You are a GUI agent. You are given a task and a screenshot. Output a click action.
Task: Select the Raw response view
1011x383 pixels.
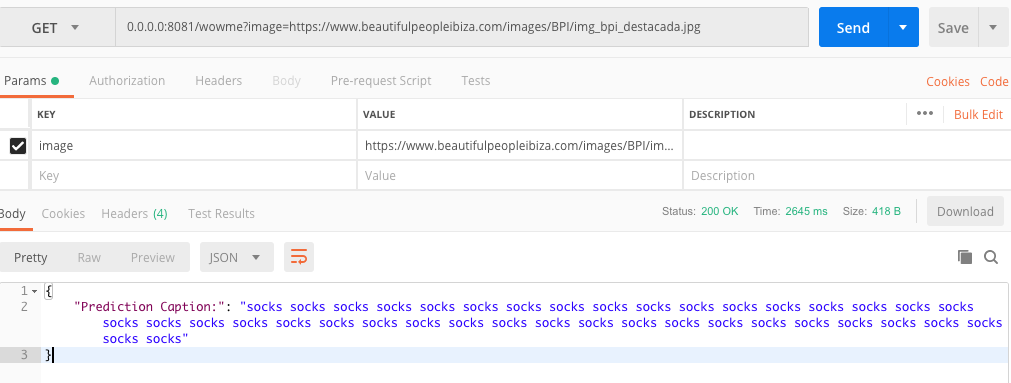(89, 257)
